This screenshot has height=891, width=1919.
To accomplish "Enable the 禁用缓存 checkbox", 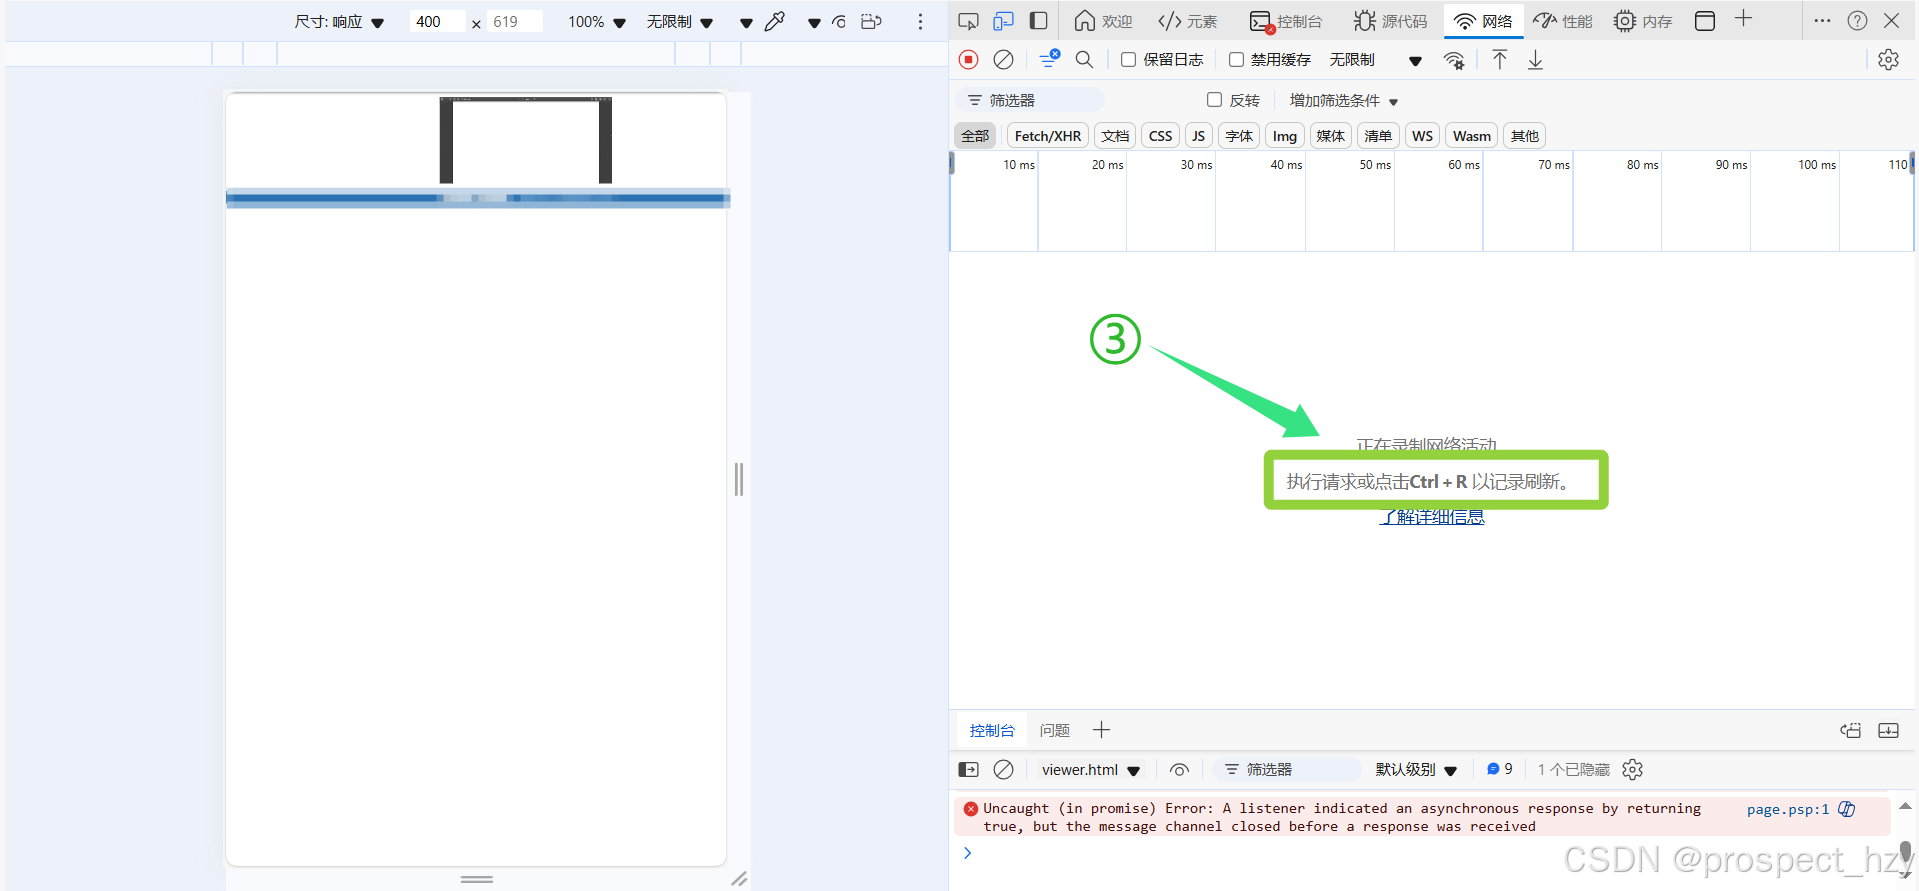I will tap(1236, 60).
